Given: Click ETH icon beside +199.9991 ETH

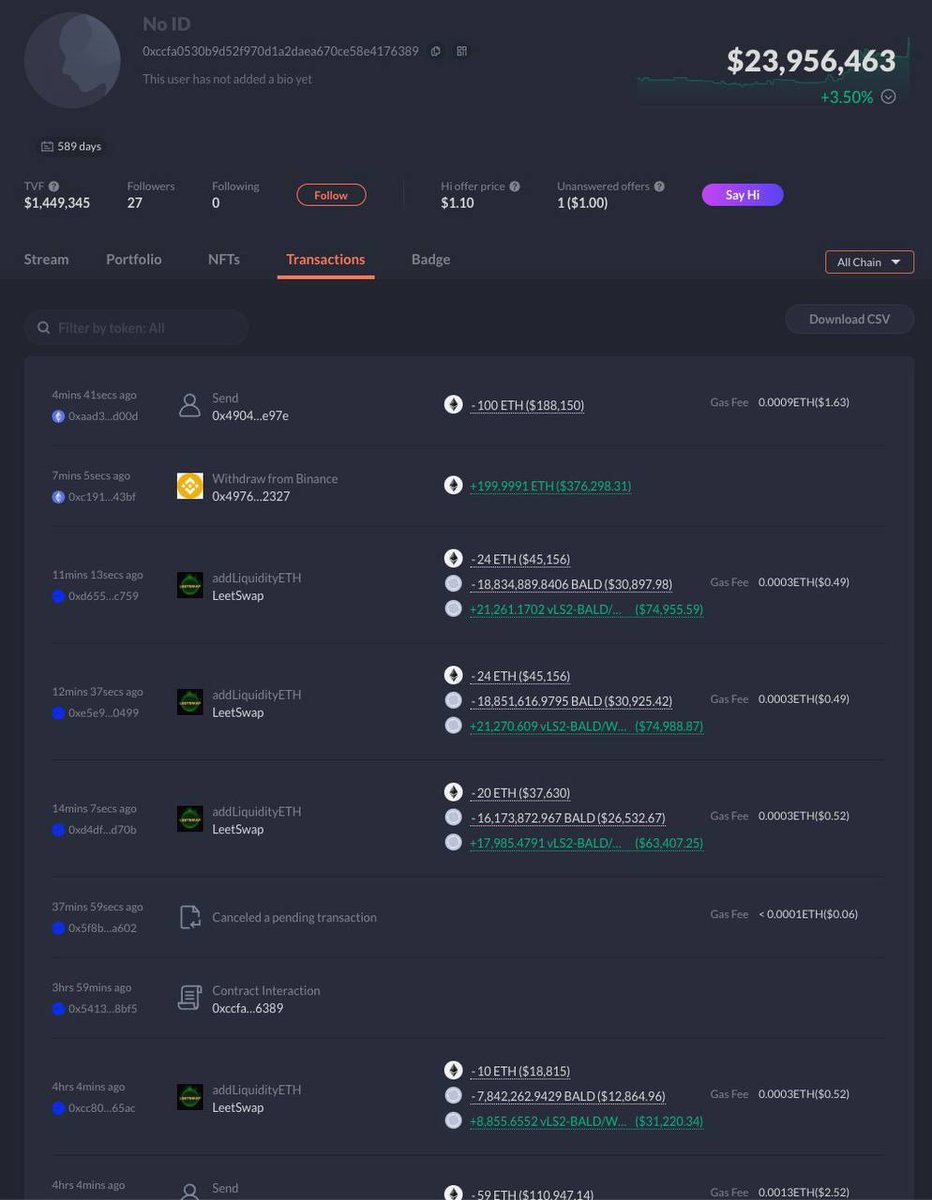Looking at the screenshot, I should pos(453,486).
